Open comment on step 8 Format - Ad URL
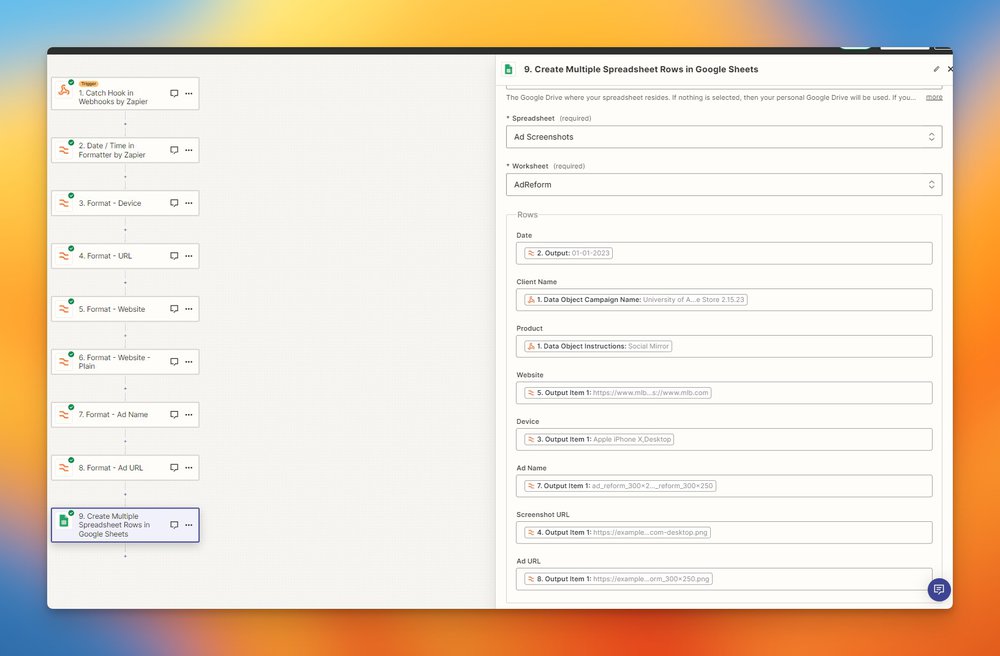Screen dimensions: 1000x656 tap(174, 467)
